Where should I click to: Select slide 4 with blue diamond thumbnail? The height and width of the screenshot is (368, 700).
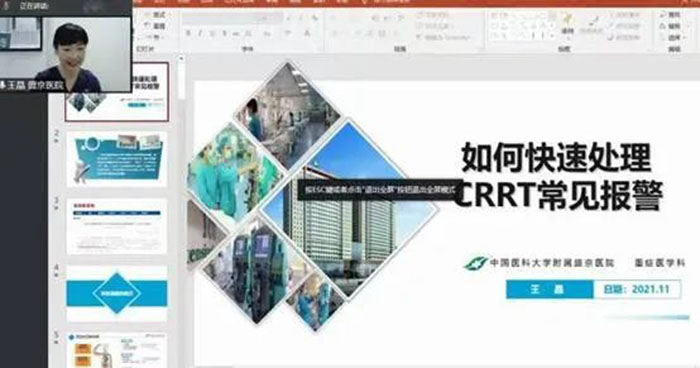click(117, 293)
